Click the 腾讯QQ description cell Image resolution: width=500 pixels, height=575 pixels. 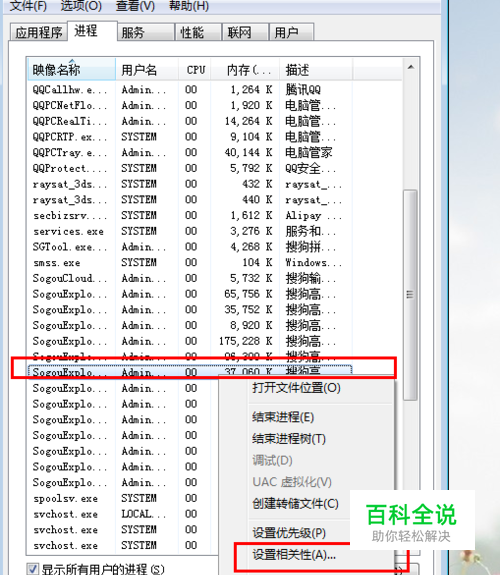tap(303, 89)
